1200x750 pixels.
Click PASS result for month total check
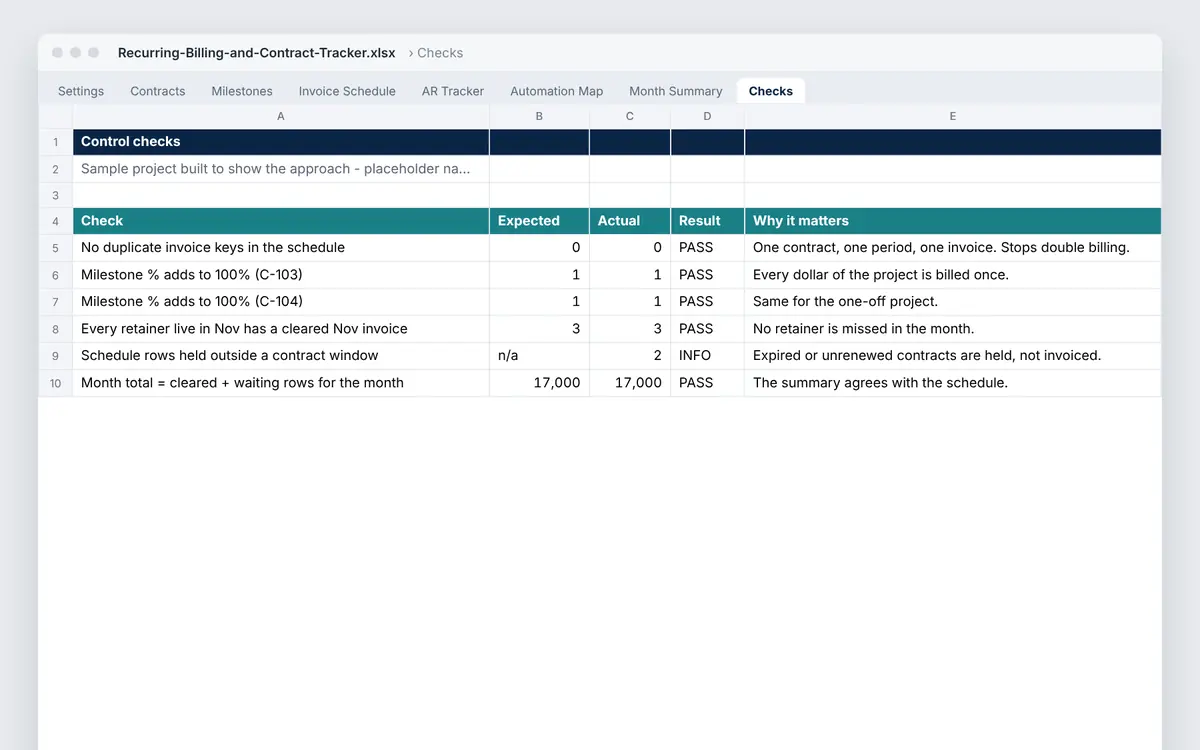click(x=708, y=383)
